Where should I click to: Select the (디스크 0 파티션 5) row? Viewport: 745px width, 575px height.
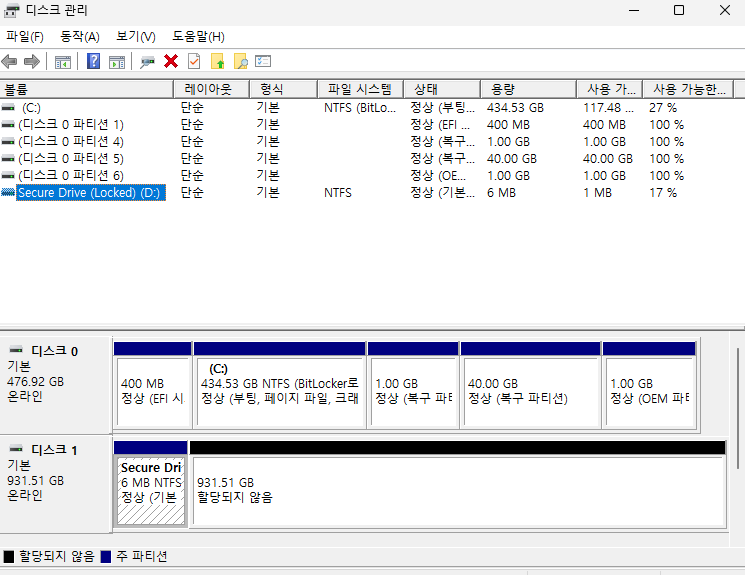pos(367,158)
